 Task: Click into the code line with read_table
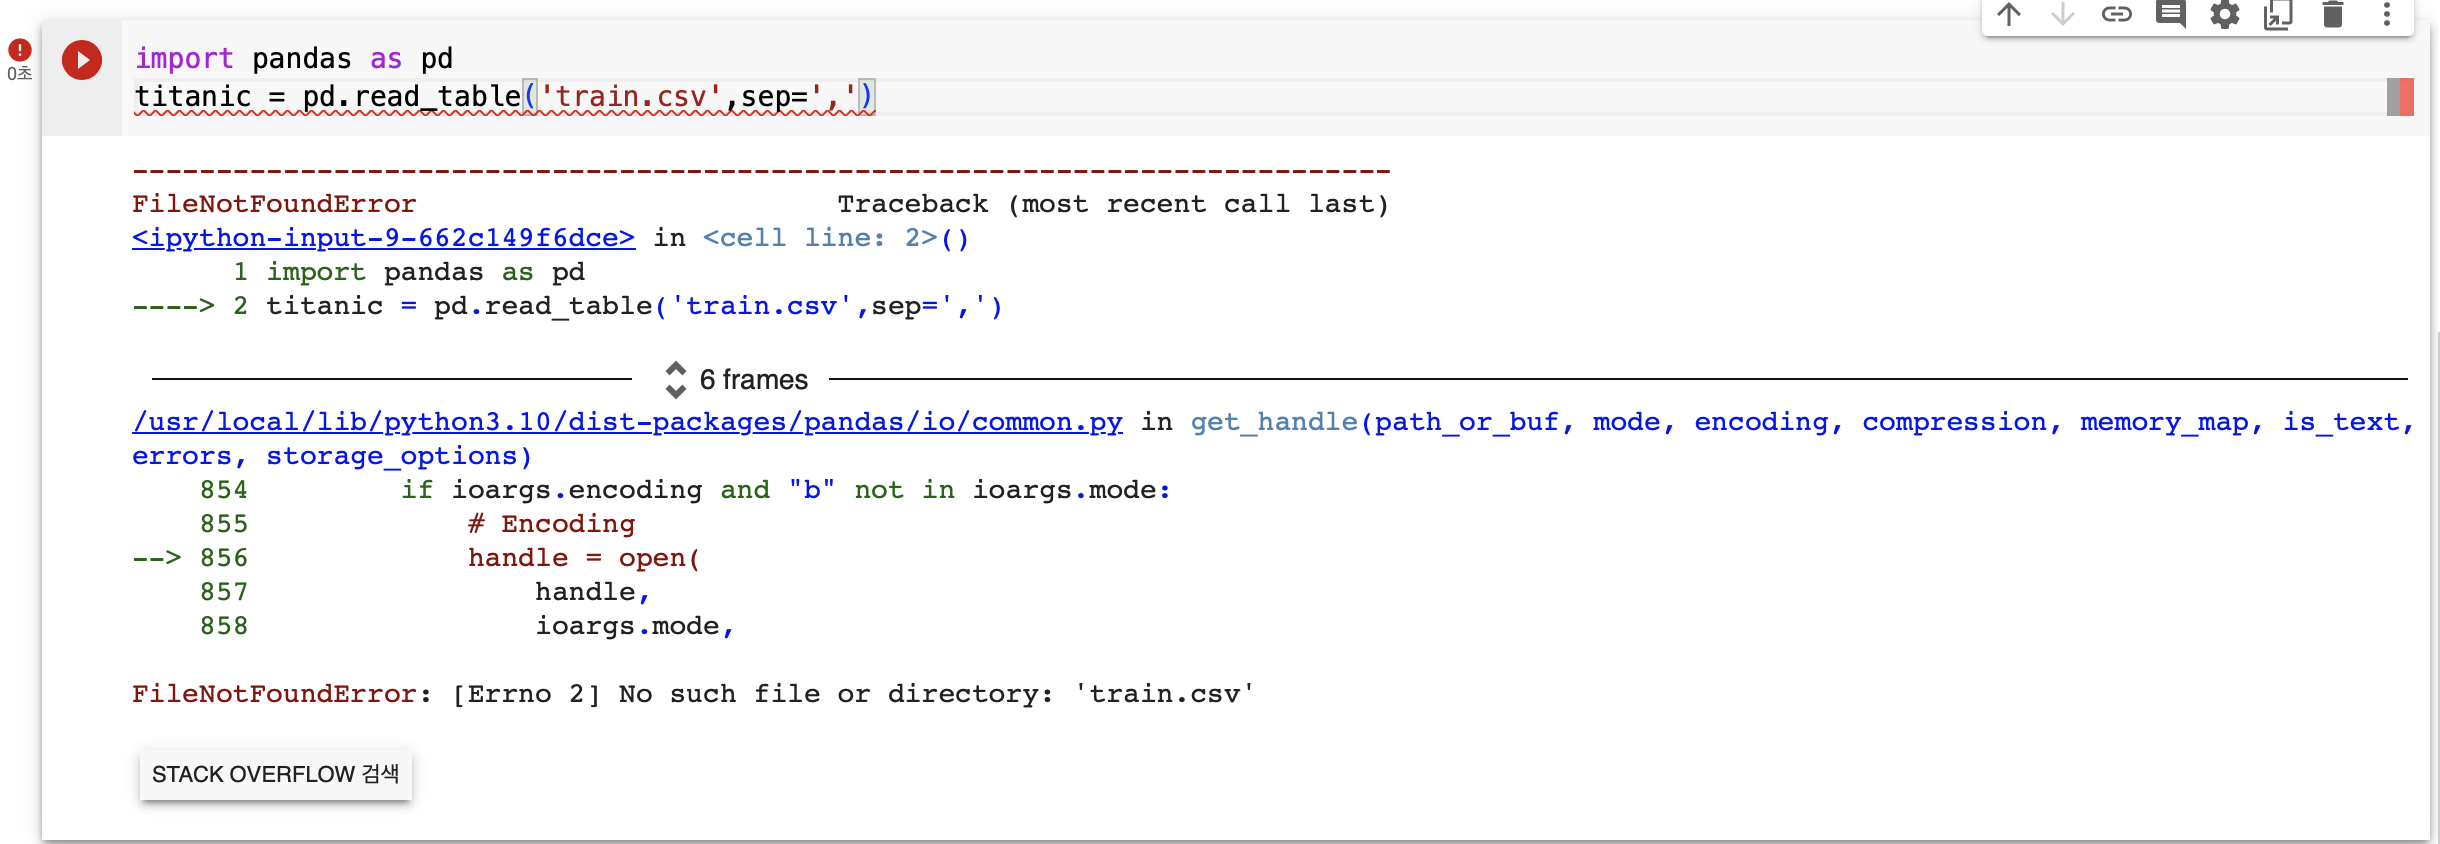tap(505, 97)
